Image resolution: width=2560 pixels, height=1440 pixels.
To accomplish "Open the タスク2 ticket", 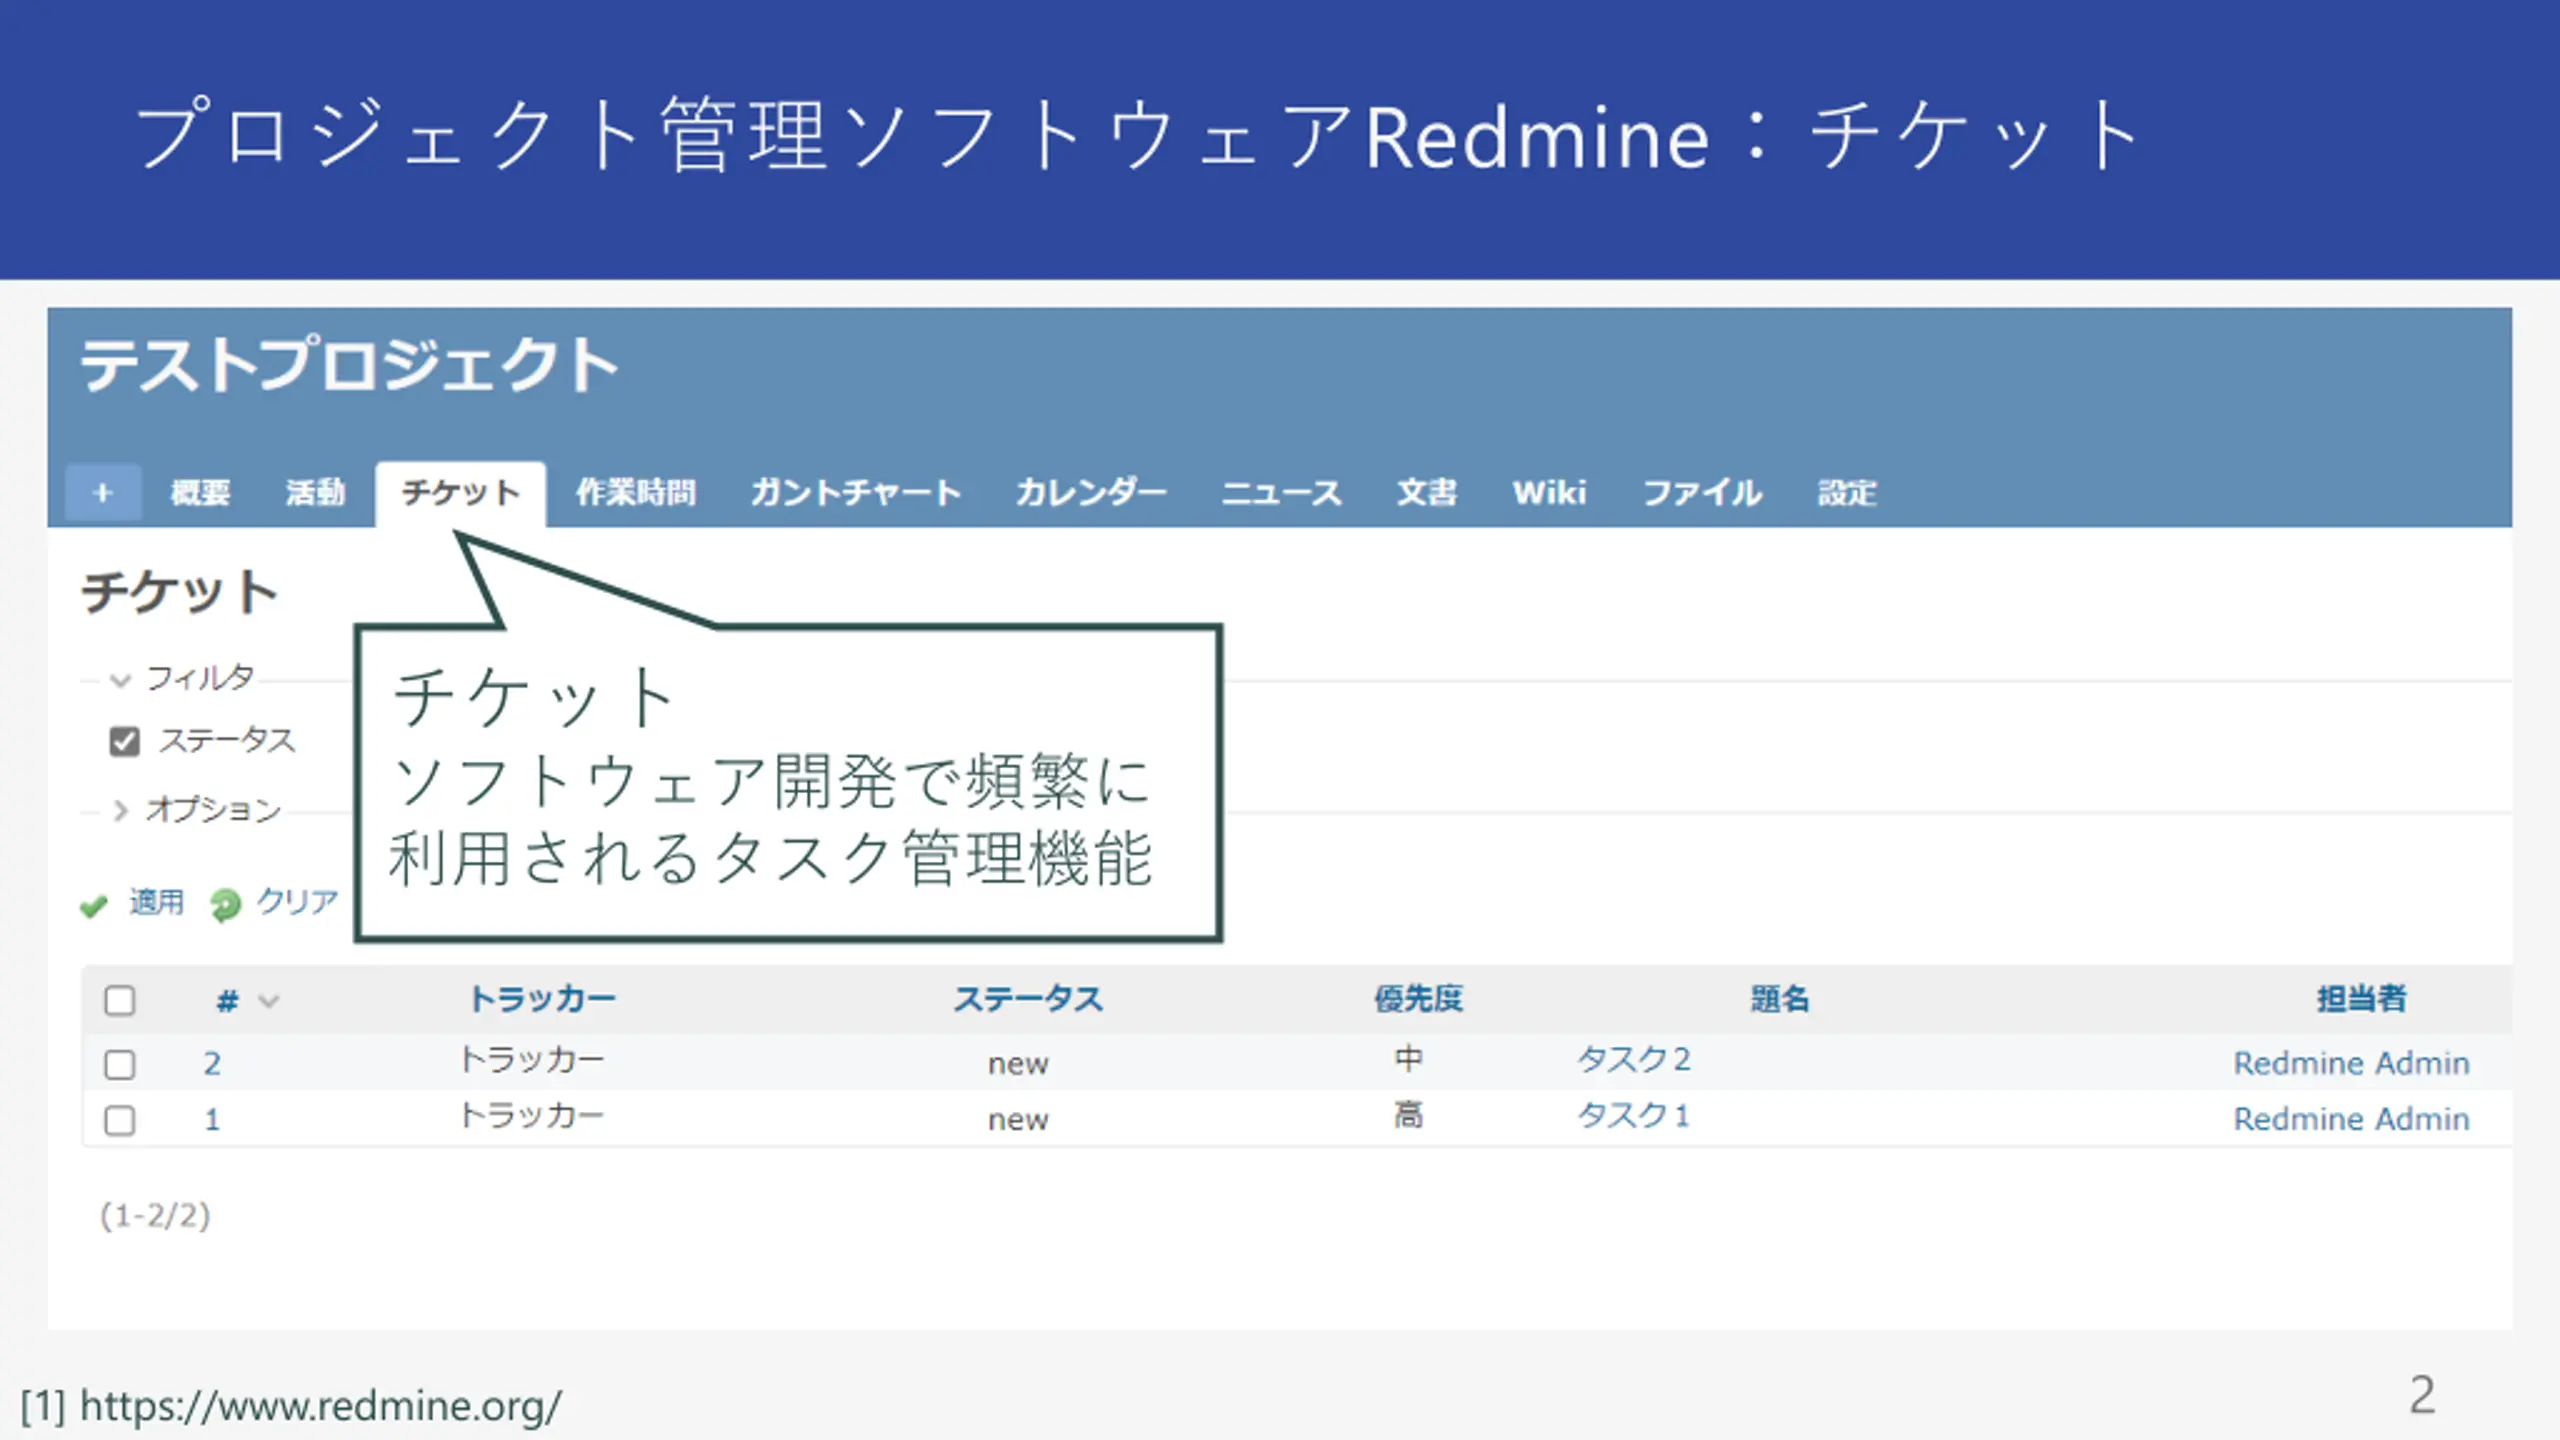I will 1633,1059.
